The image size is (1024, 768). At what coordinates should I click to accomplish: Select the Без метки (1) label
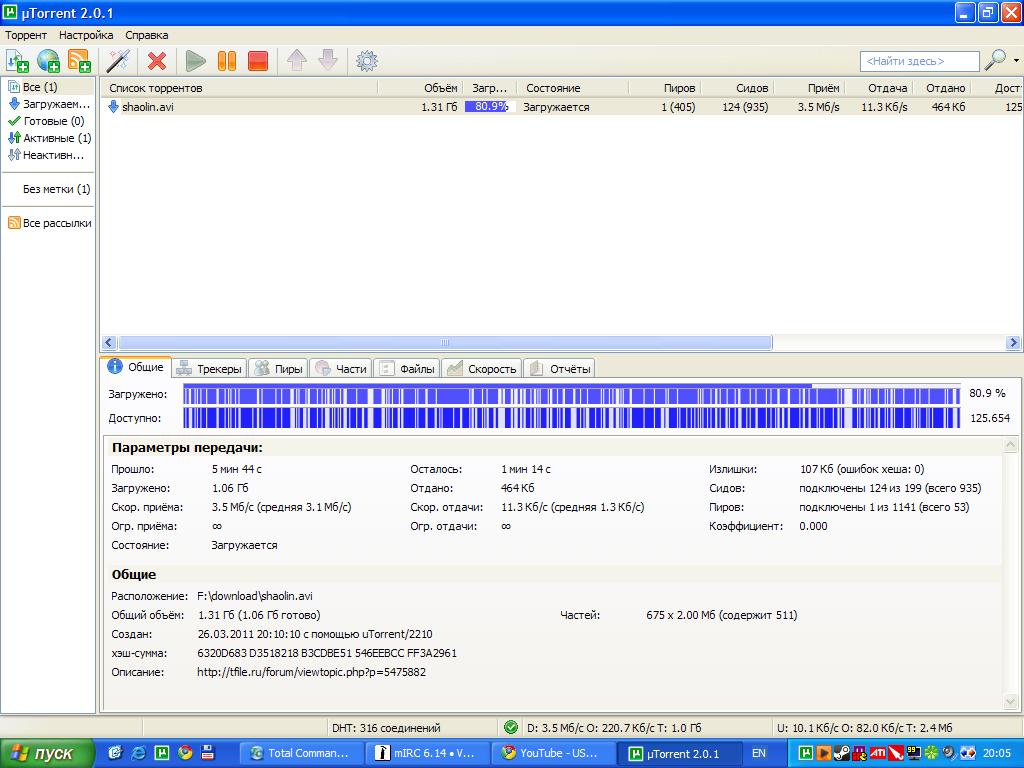[56, 189]
